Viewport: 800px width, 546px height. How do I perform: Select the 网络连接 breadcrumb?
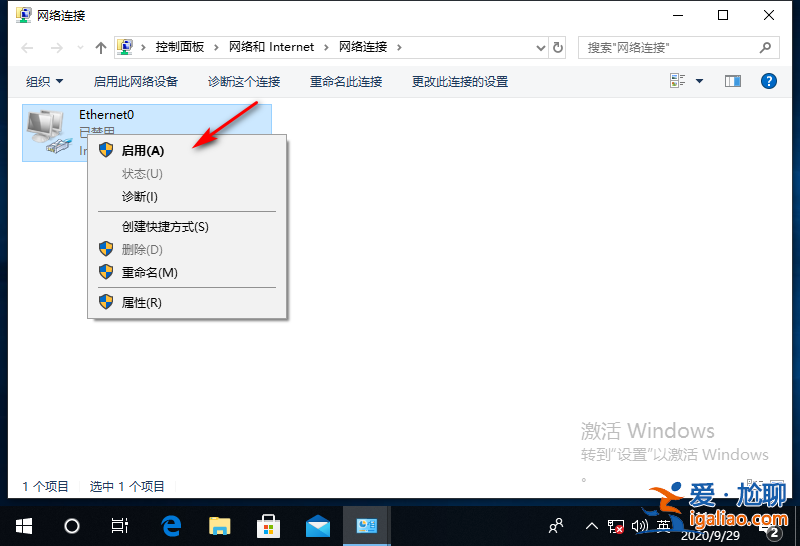(363, 47)
